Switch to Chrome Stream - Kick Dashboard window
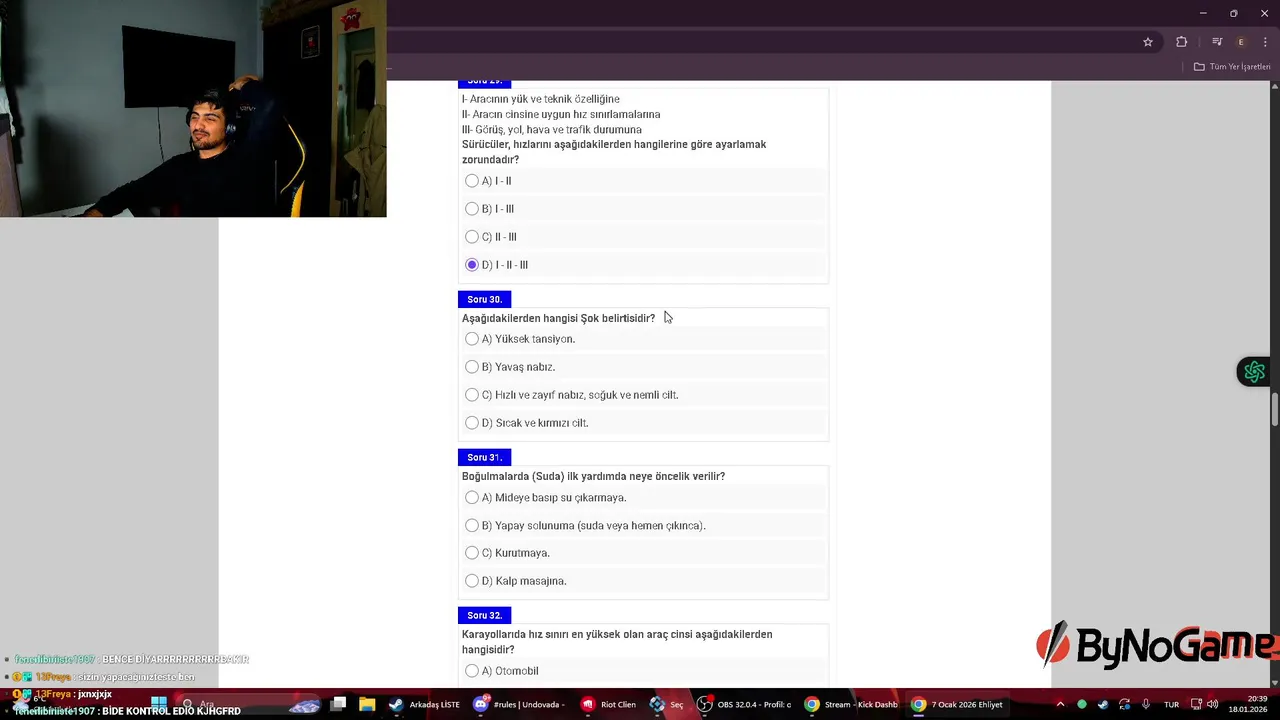 851,704
